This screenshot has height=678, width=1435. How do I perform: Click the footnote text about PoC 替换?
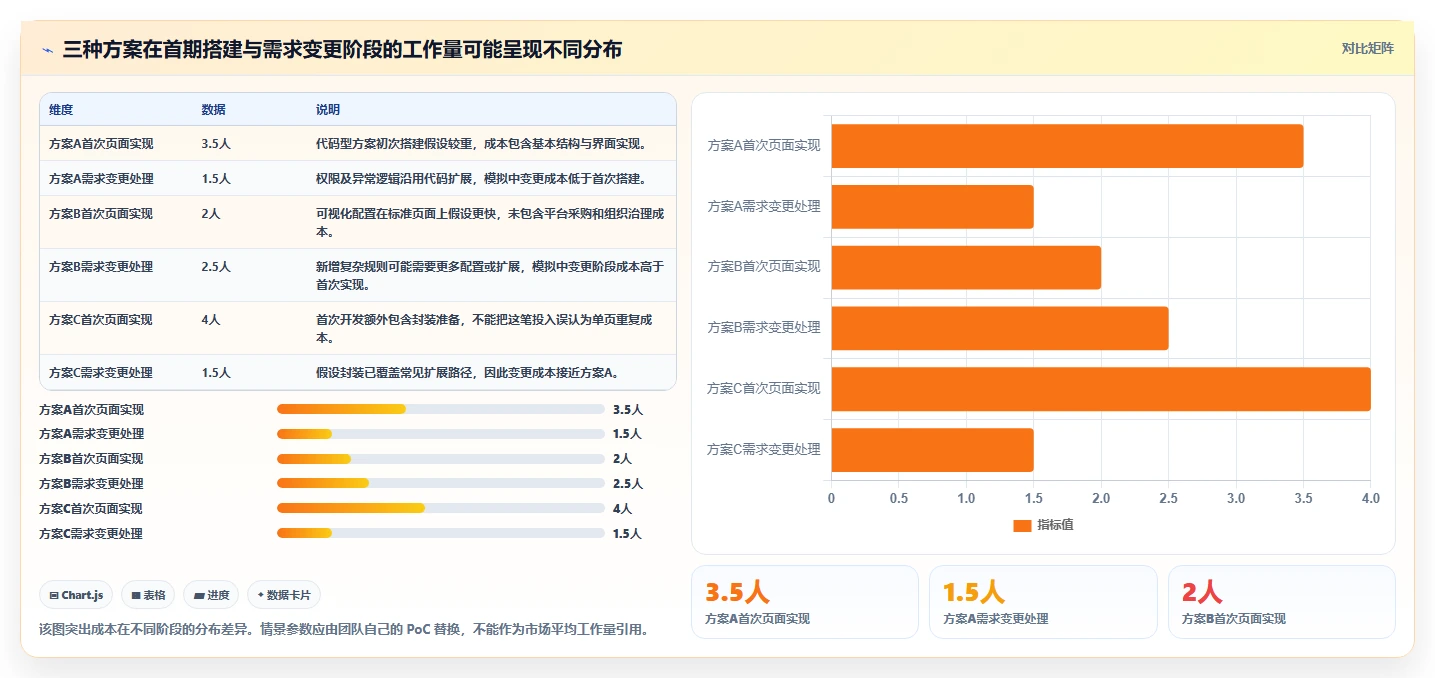coord(344,630)
